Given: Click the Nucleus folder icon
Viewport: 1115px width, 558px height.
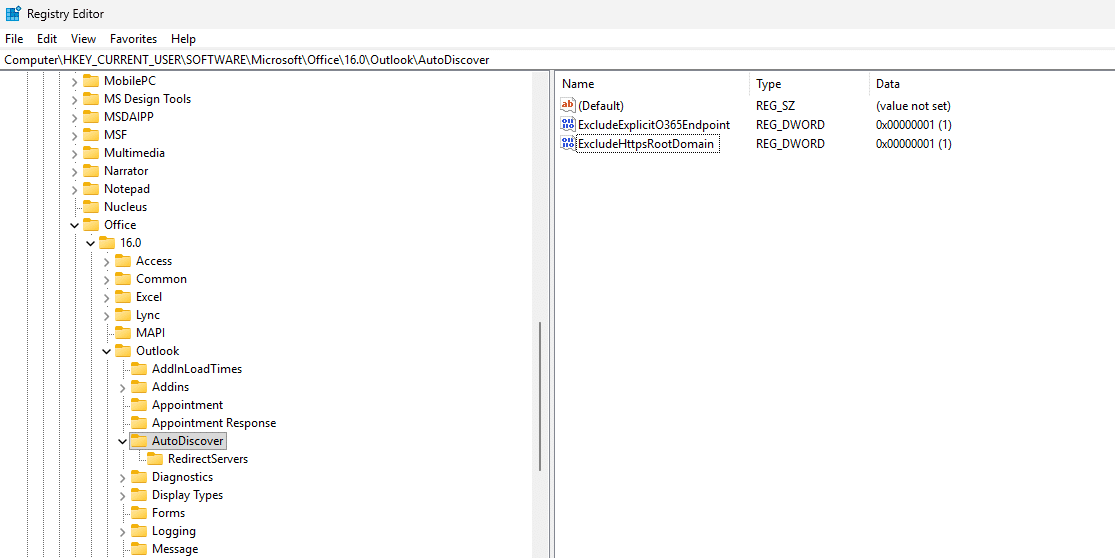Looking at the screenshot, I should [90, 207].
